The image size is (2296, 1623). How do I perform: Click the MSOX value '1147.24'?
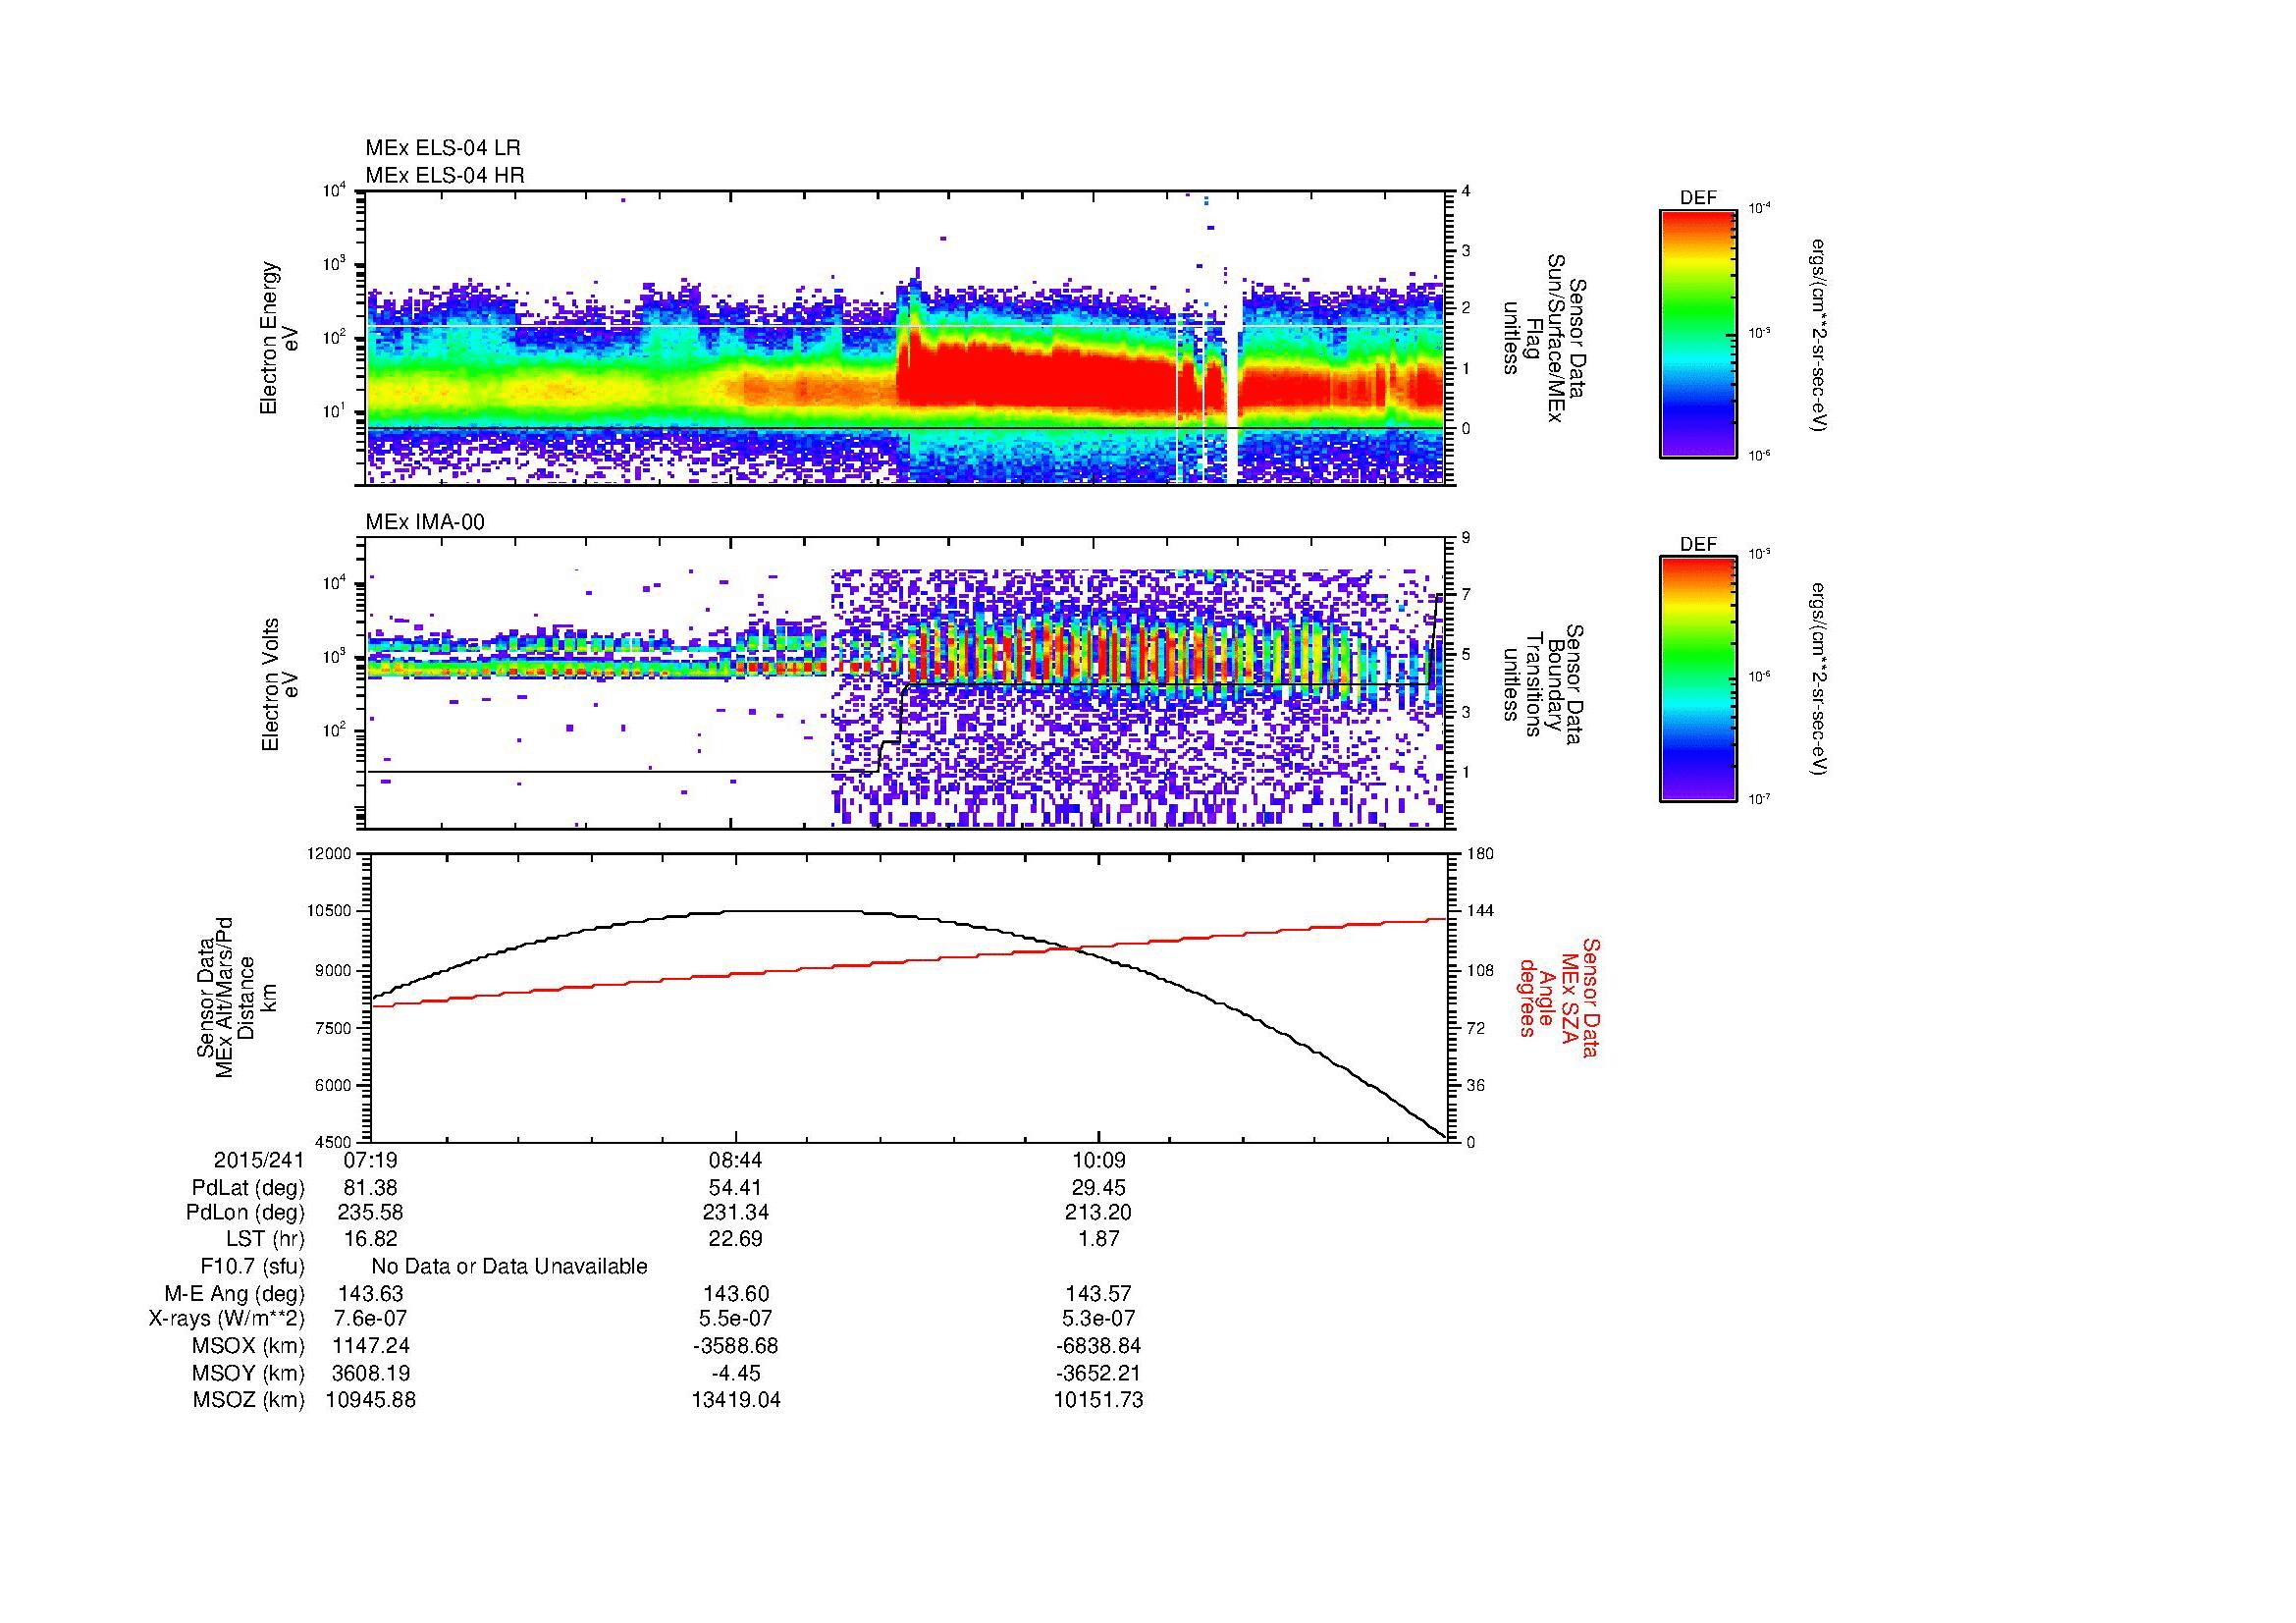[371, 1346]
